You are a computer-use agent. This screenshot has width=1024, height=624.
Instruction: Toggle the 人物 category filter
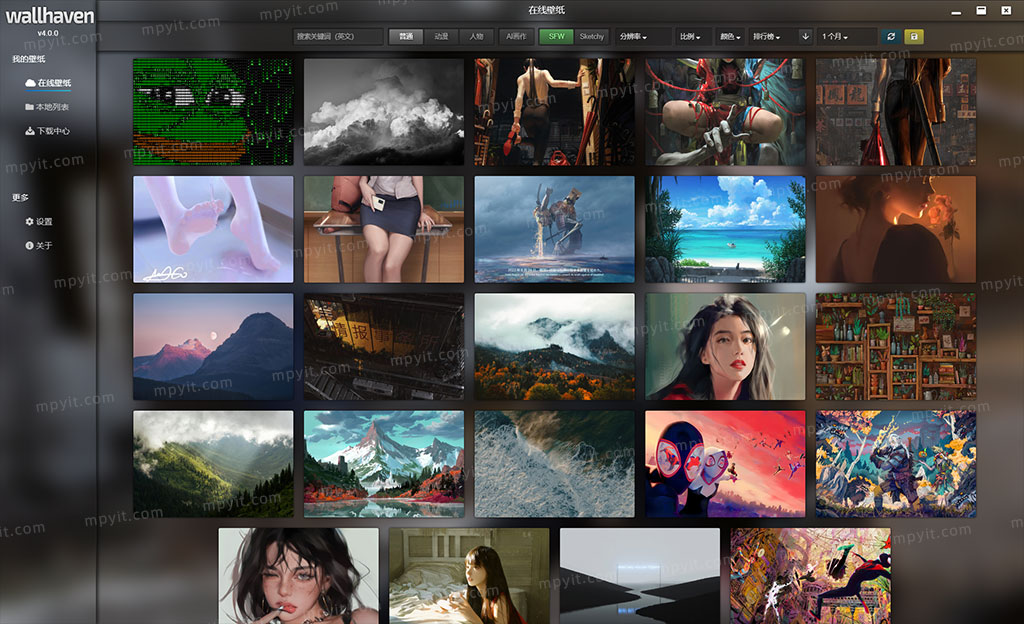(477, 37)
